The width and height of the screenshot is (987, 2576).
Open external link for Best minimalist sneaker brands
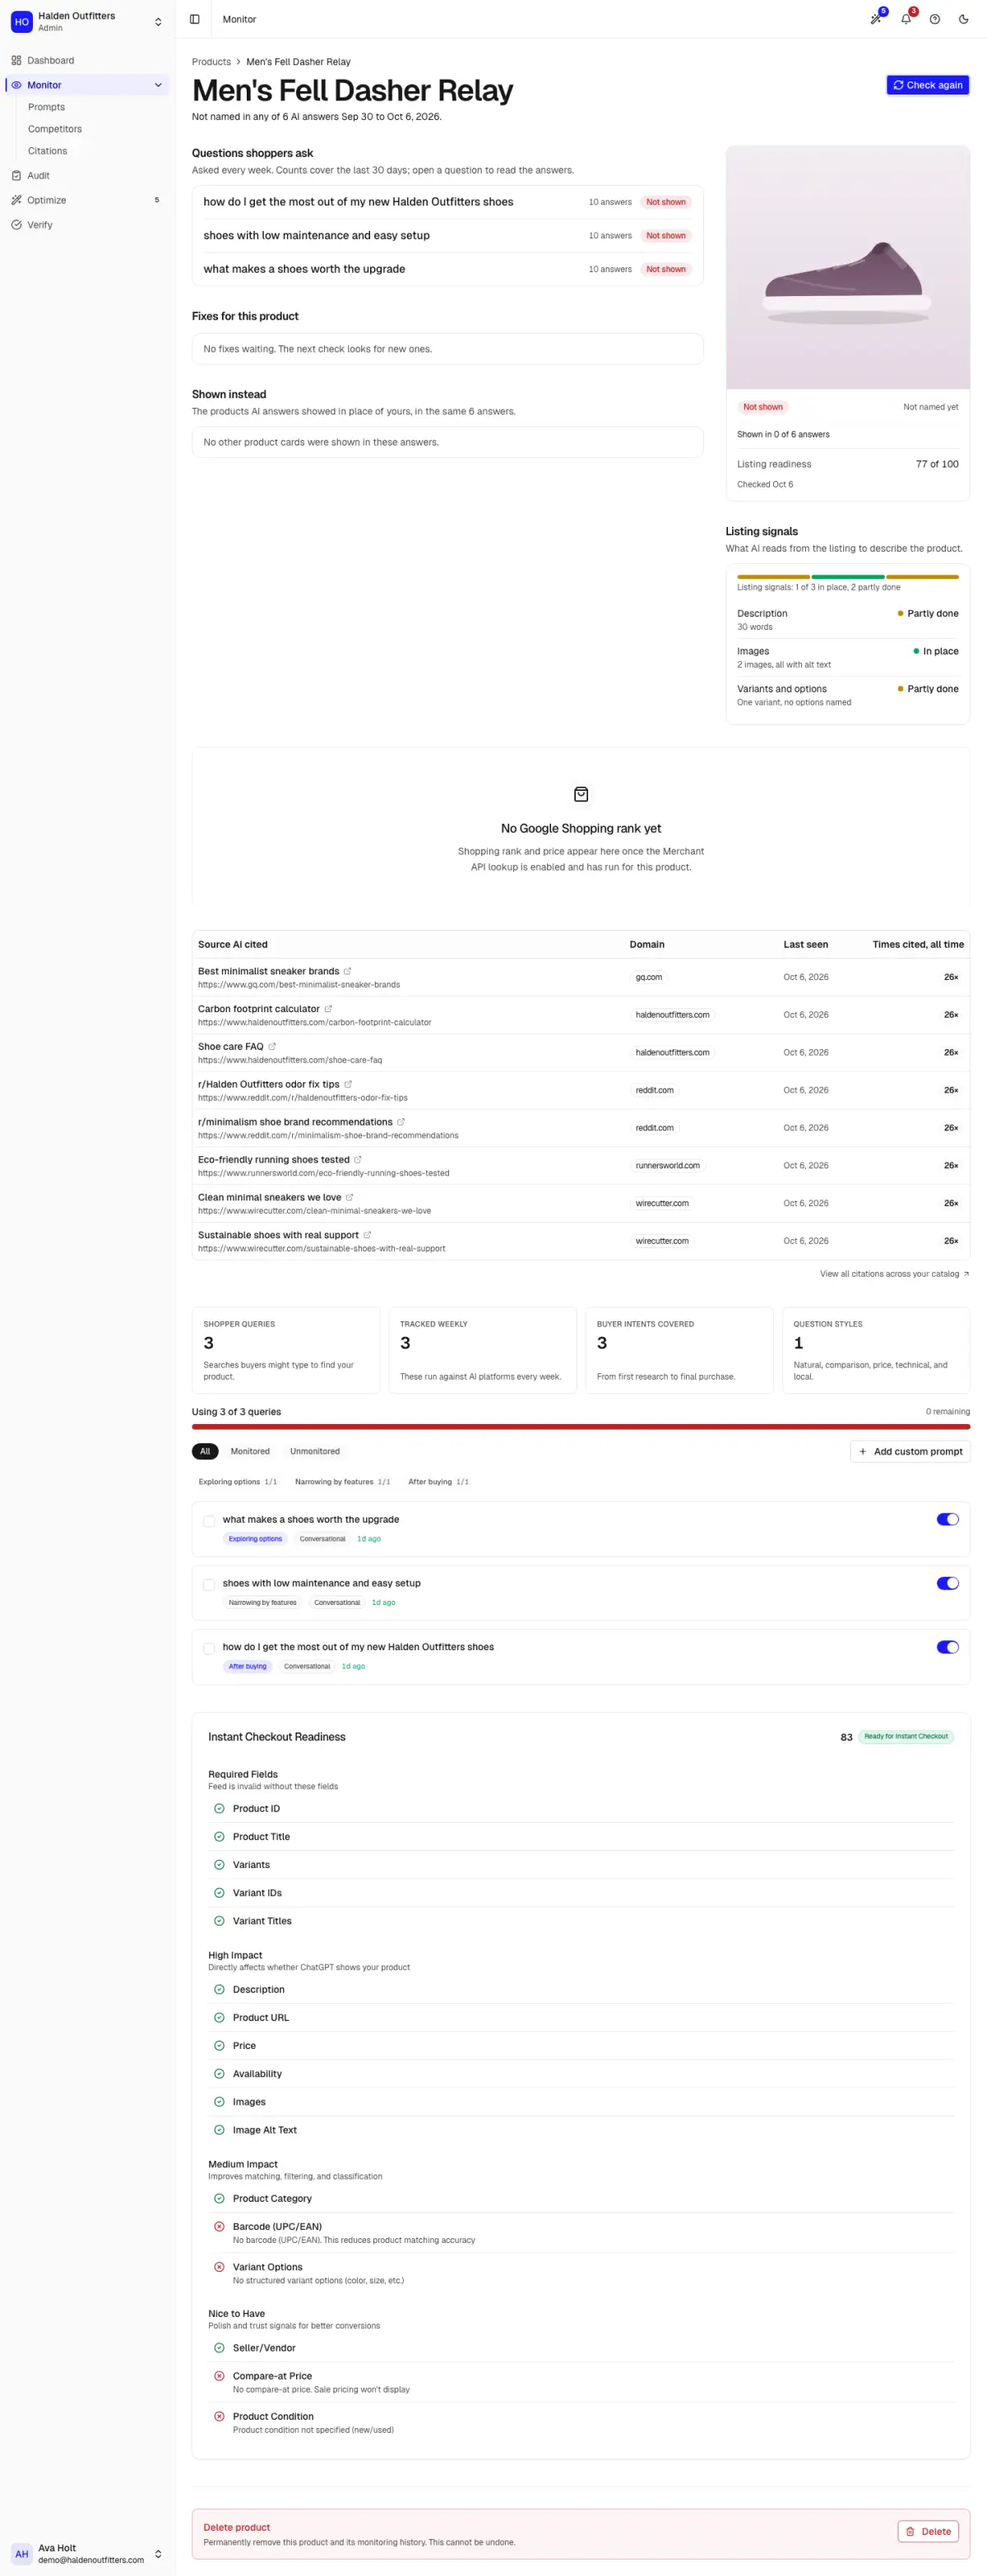[347, 971]
